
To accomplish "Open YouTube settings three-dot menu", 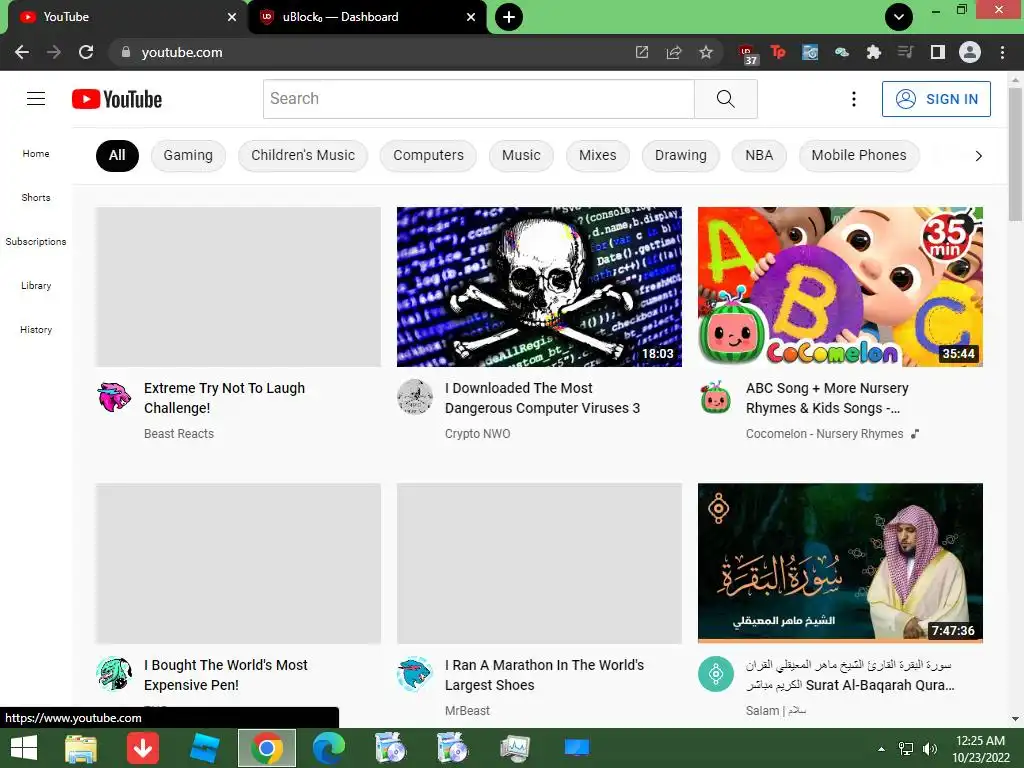I will tap(854, 99).
